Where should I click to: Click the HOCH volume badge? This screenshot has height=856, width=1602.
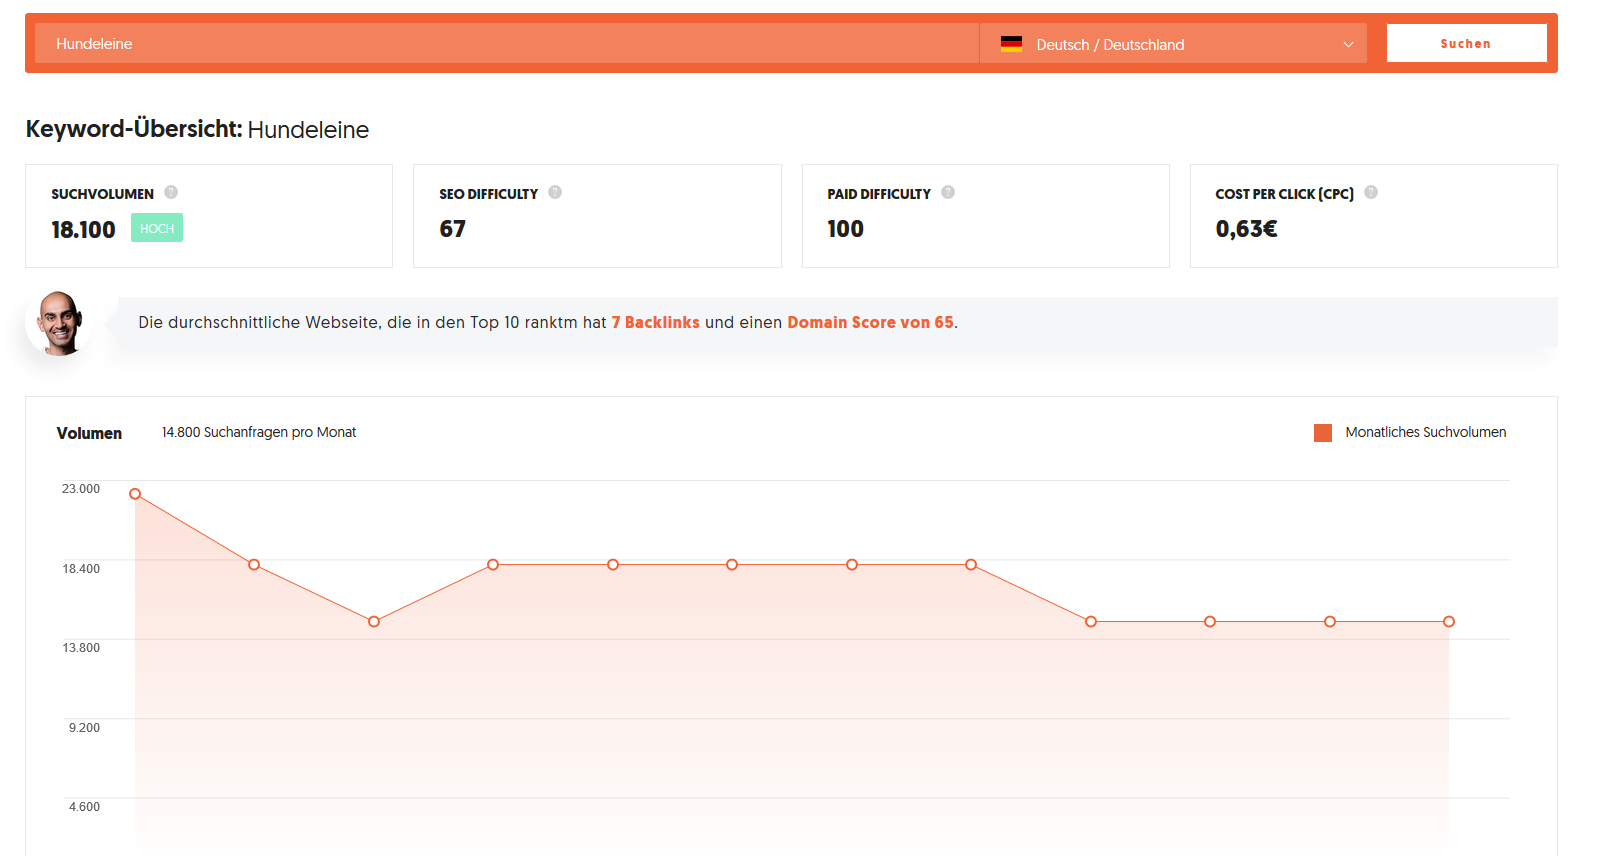pyautogui.click(x=157, y=228)
